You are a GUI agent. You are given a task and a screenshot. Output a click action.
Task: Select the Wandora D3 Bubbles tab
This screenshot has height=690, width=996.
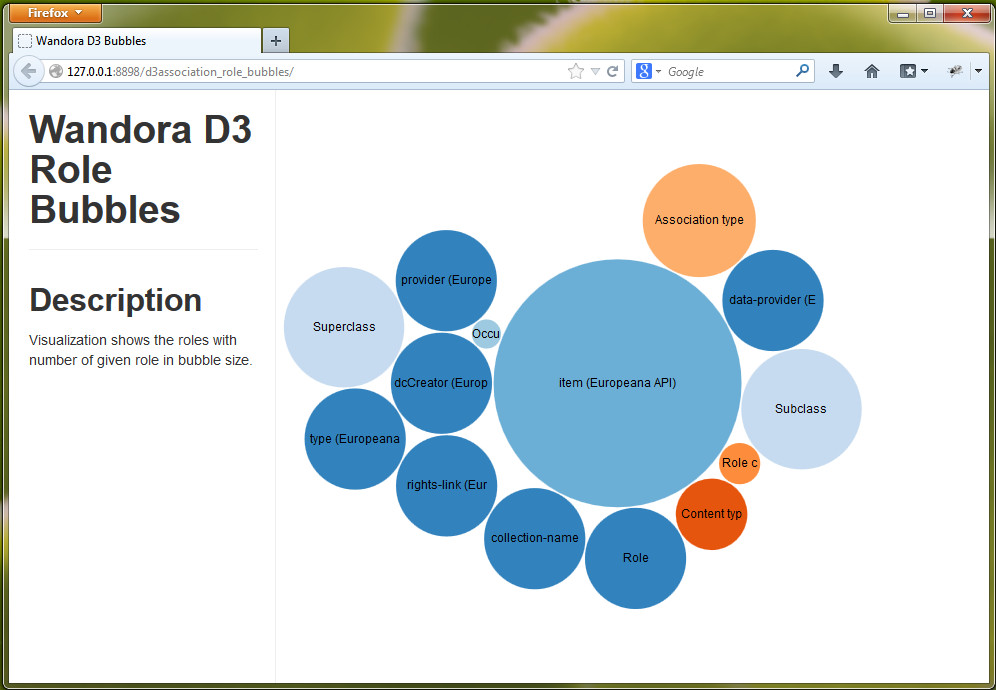(135, 41)
